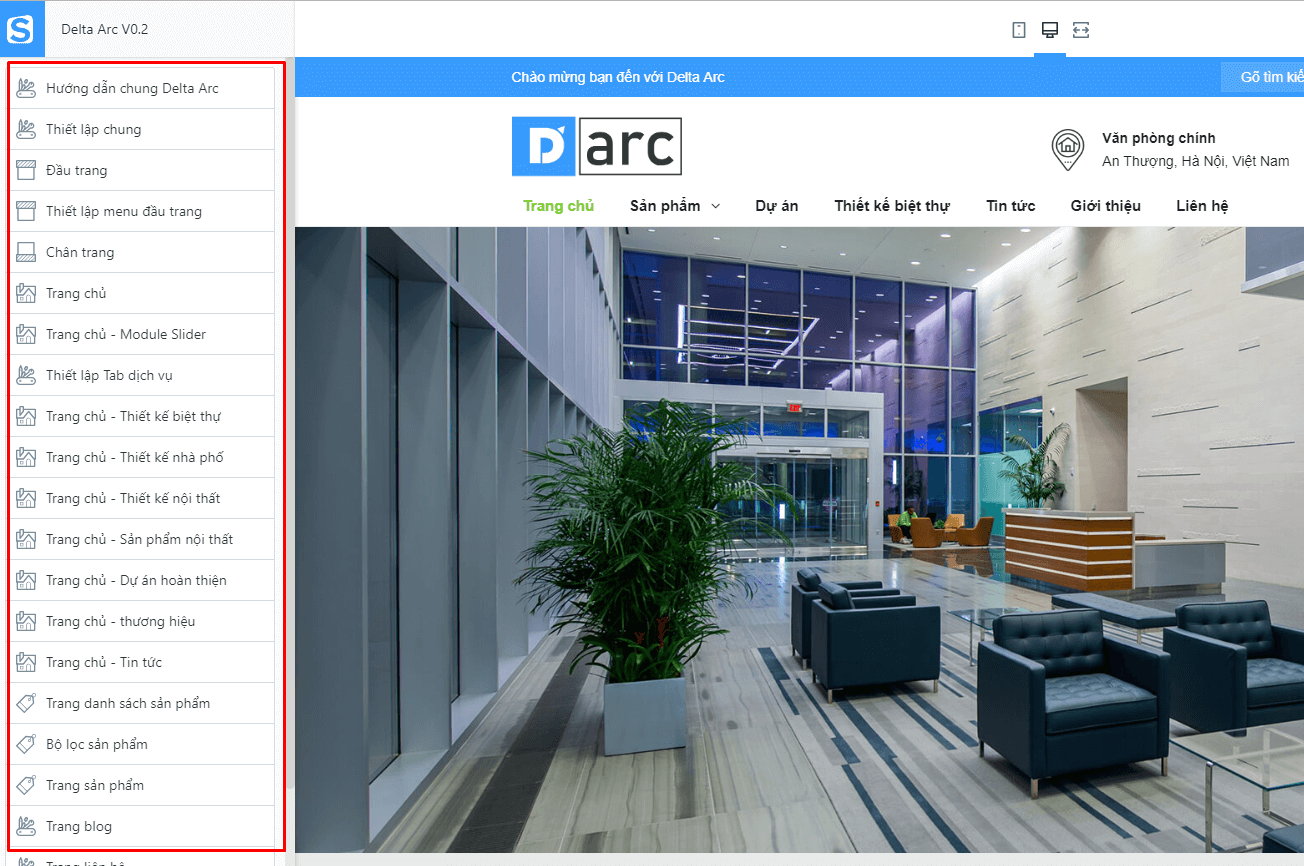The image size is (1304, 866).
Task: Open Trang chủ - Module Slider row
Action: pos(142,334)
